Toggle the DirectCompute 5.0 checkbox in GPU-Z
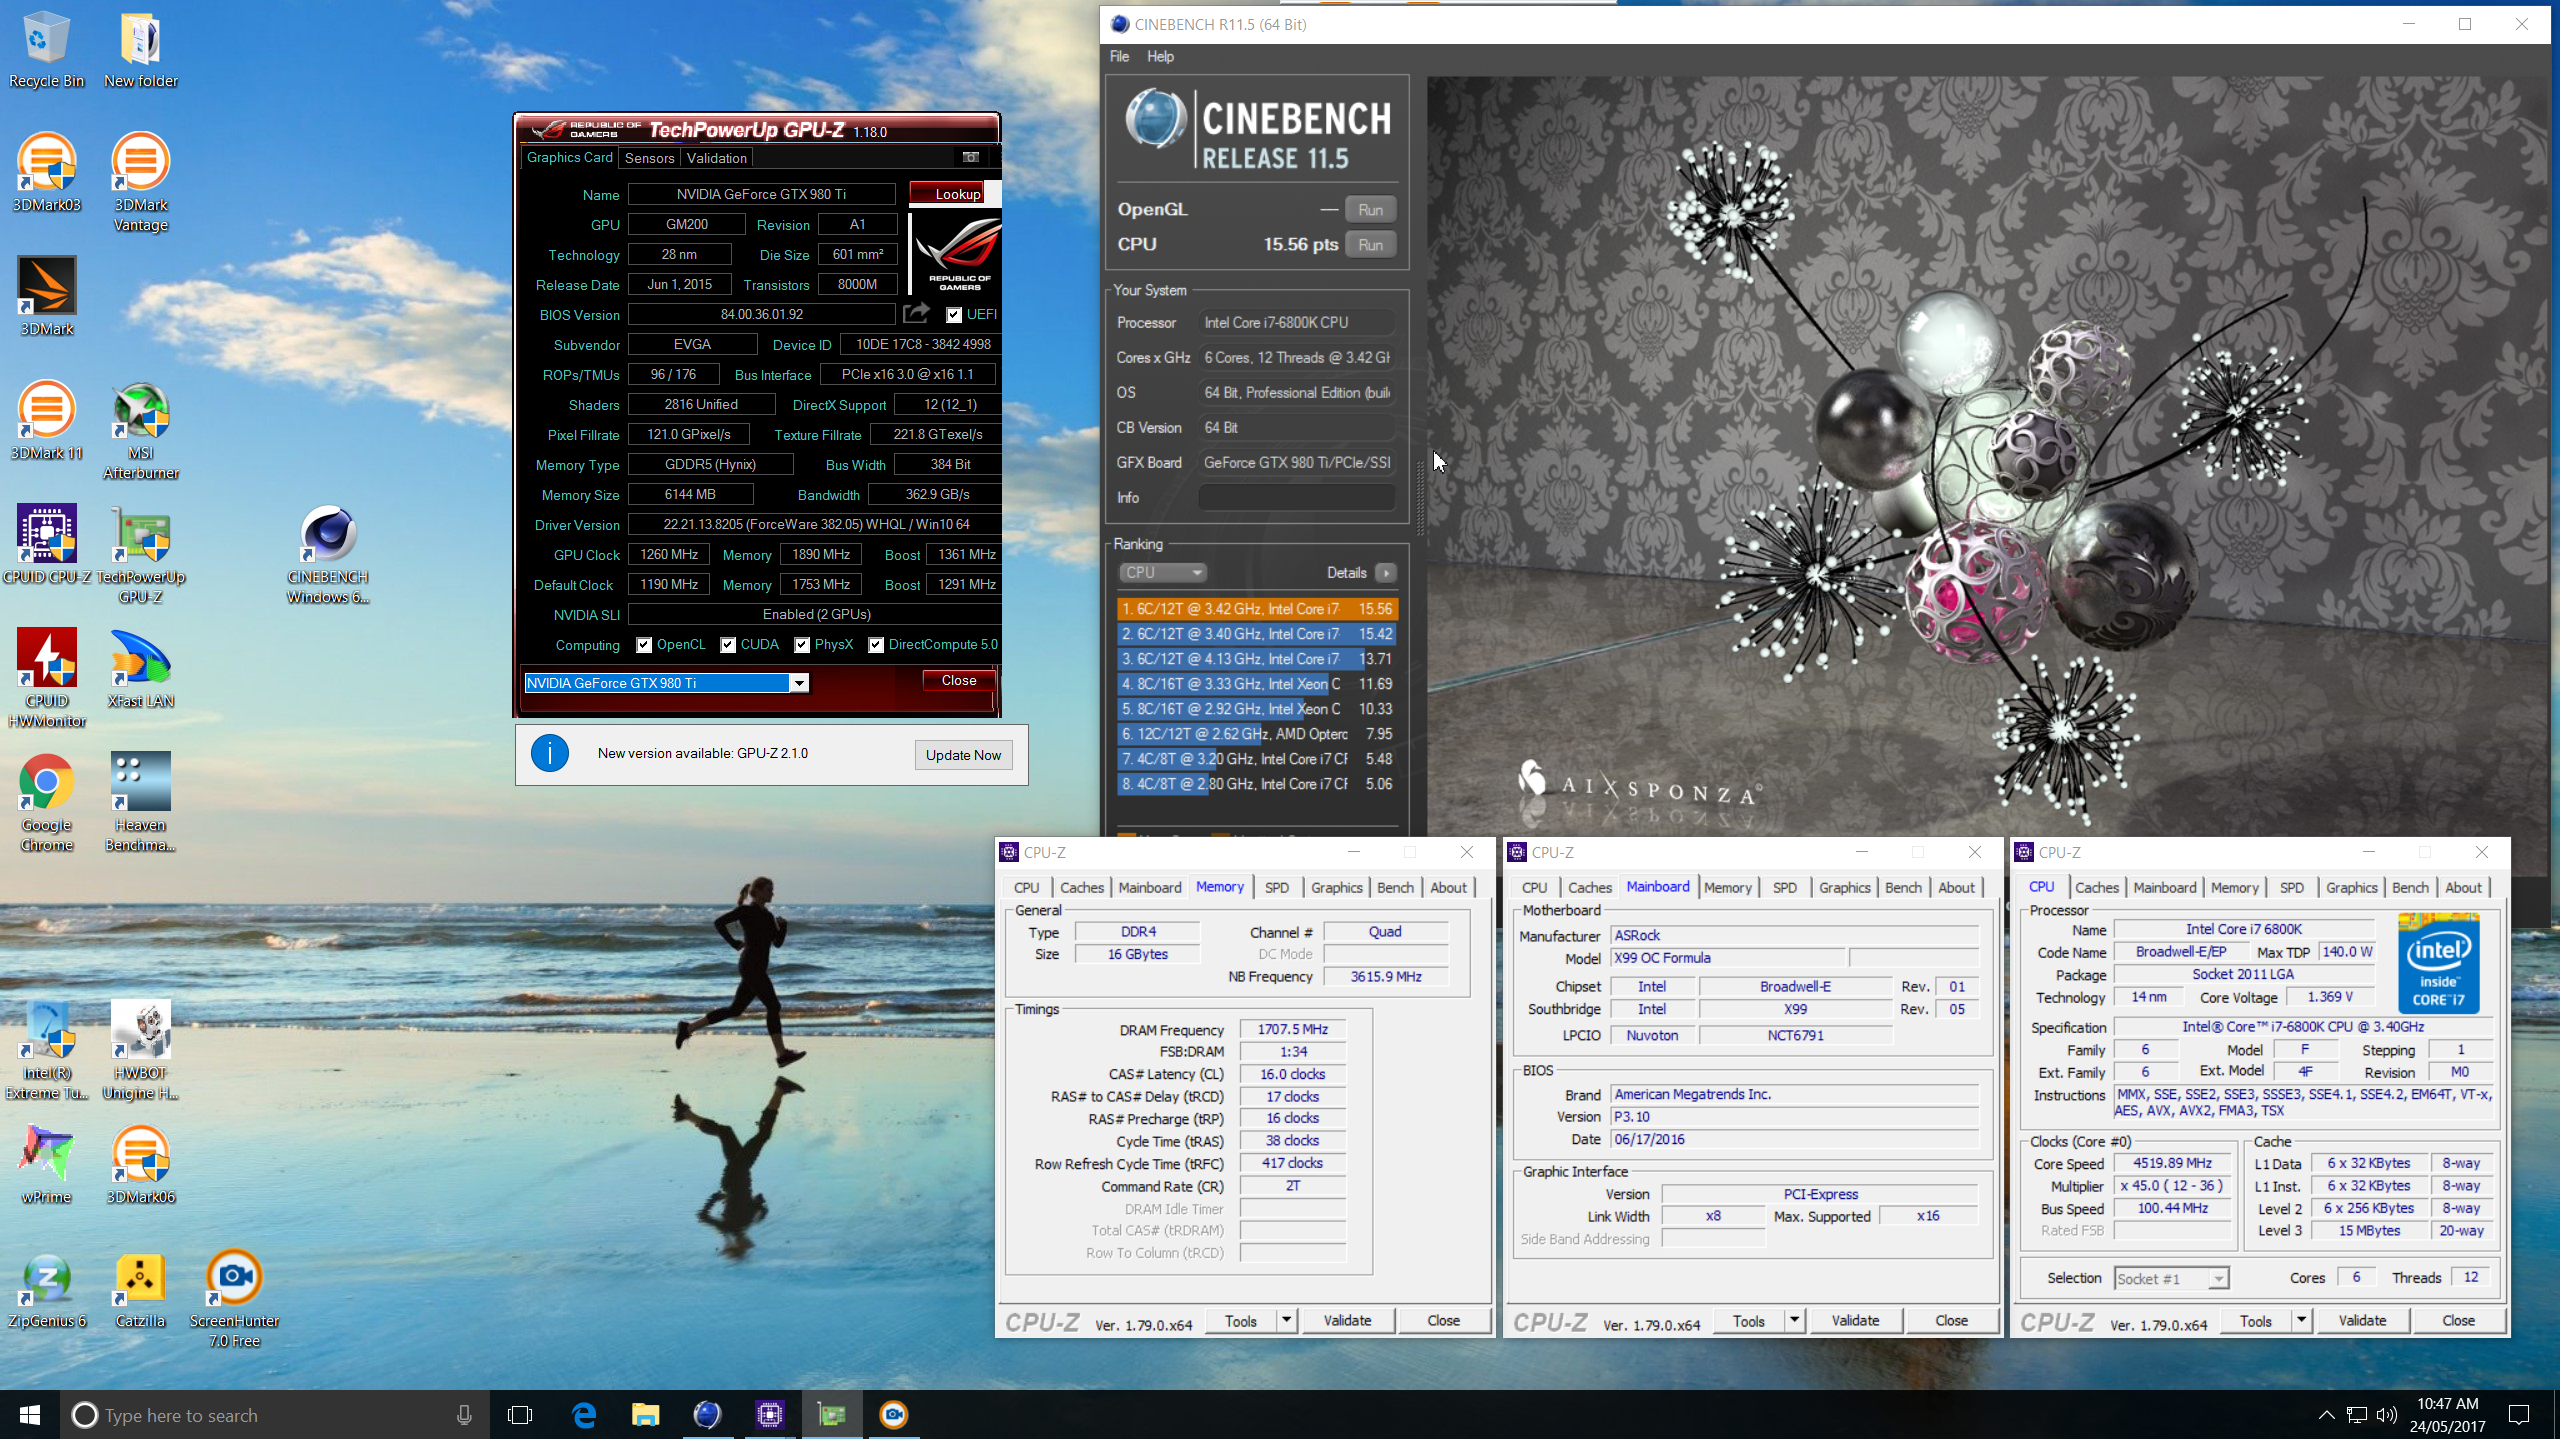2560x1439 pixels. pos(876,645)
